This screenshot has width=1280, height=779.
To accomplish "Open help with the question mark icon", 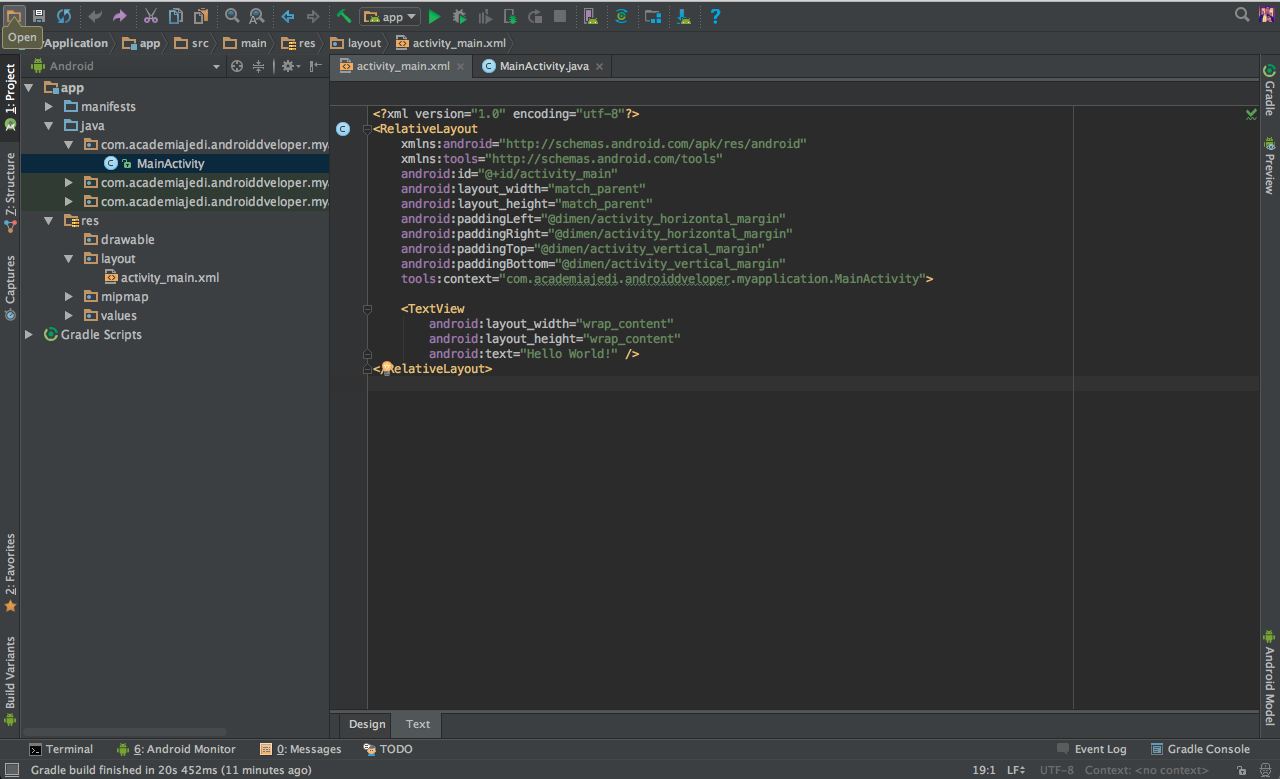I will coord(716,16).
